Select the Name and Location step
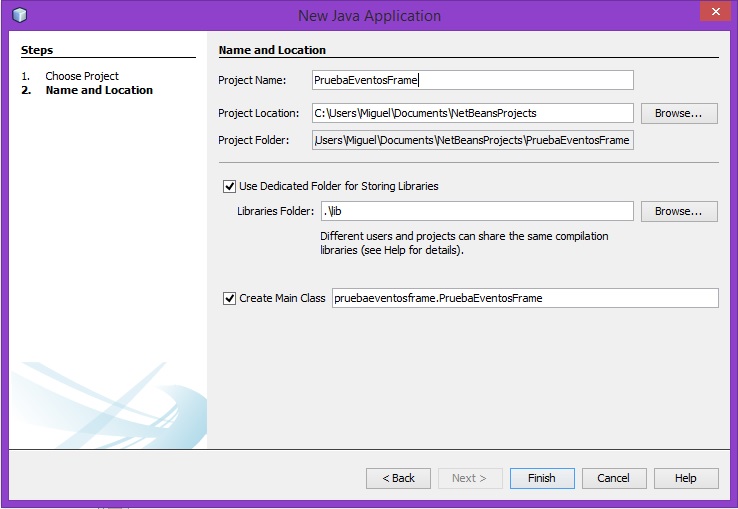Screen dimensions: 738x509 (x=99, y=90)
